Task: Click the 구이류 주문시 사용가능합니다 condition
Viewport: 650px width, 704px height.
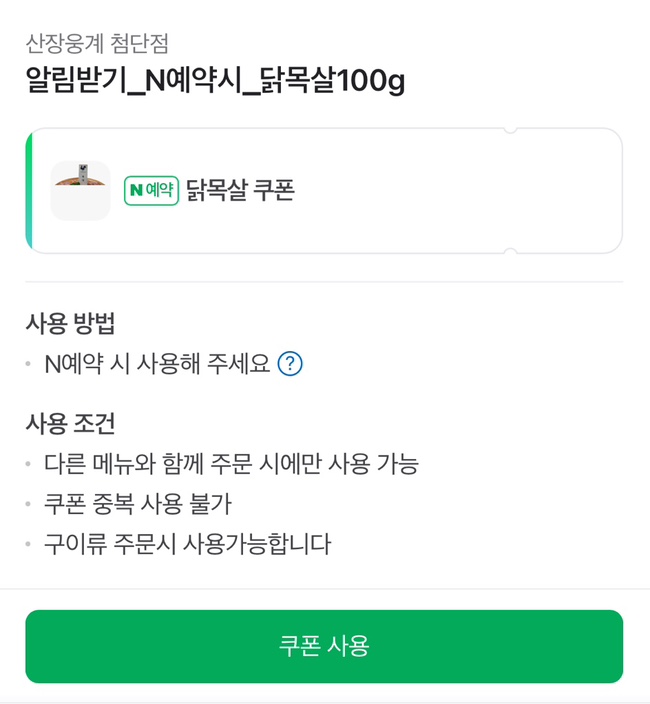Action: [187, 544]
